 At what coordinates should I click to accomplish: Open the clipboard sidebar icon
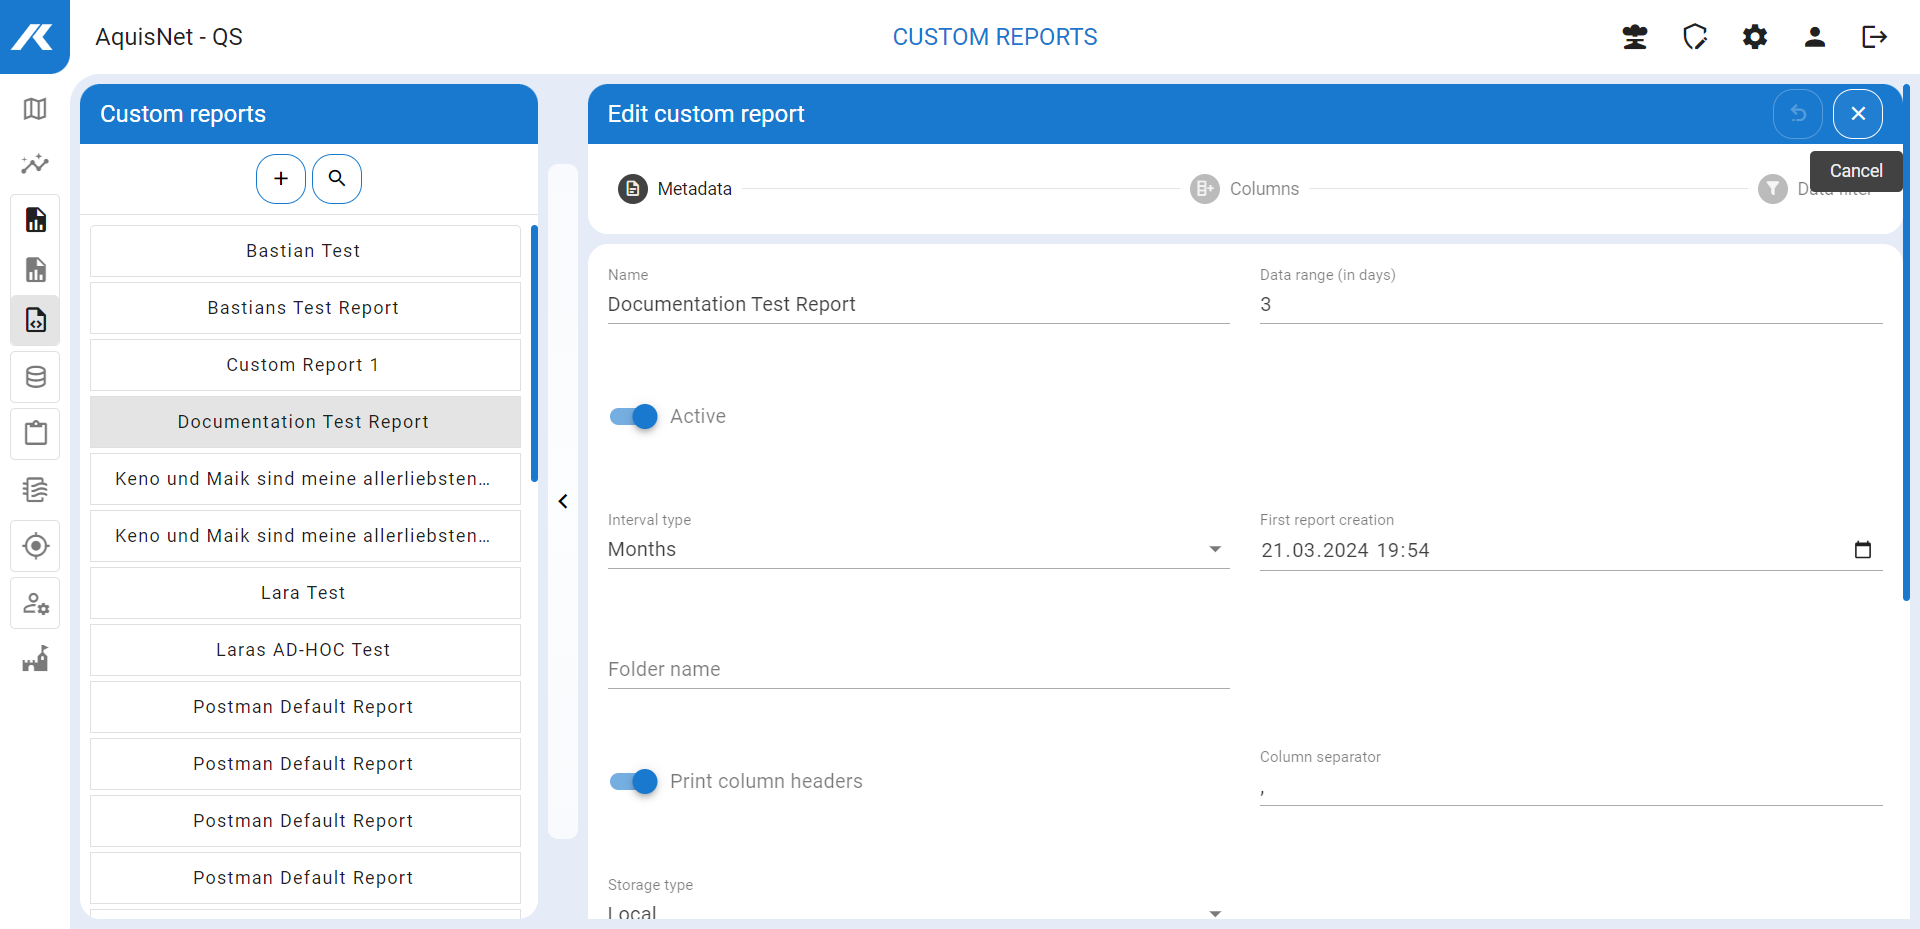(35, 433)
